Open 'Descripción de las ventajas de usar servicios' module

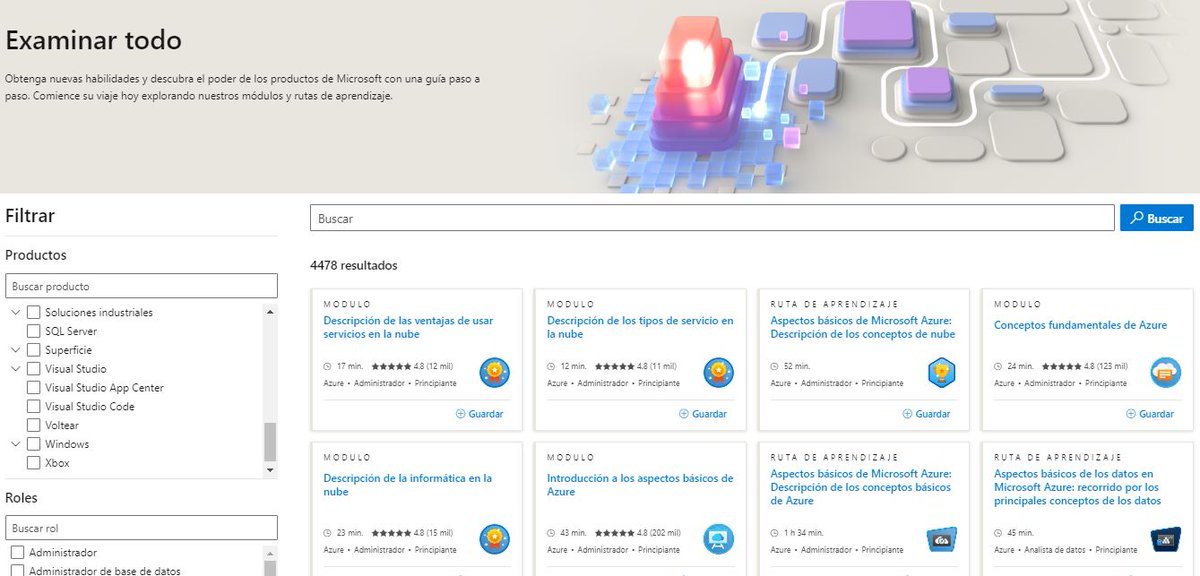[408, 328]
